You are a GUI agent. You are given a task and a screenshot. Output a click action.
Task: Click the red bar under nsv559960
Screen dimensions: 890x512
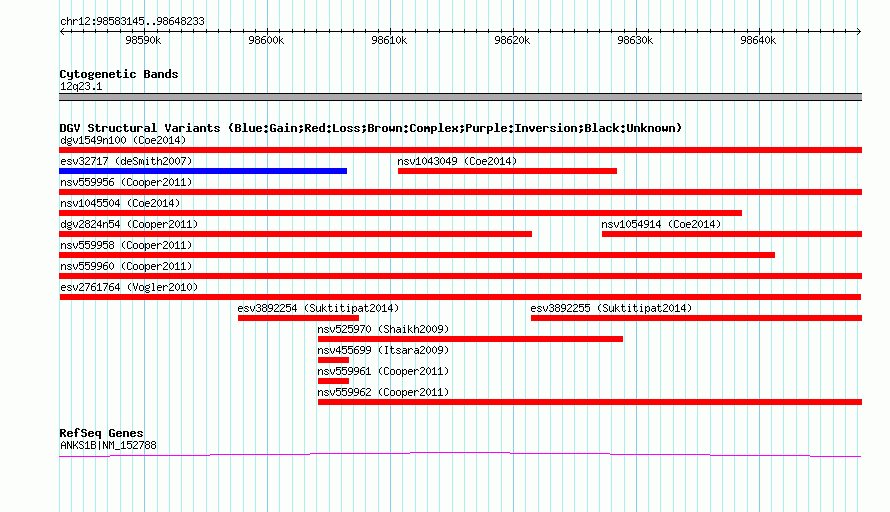click(x=460, y=276)
